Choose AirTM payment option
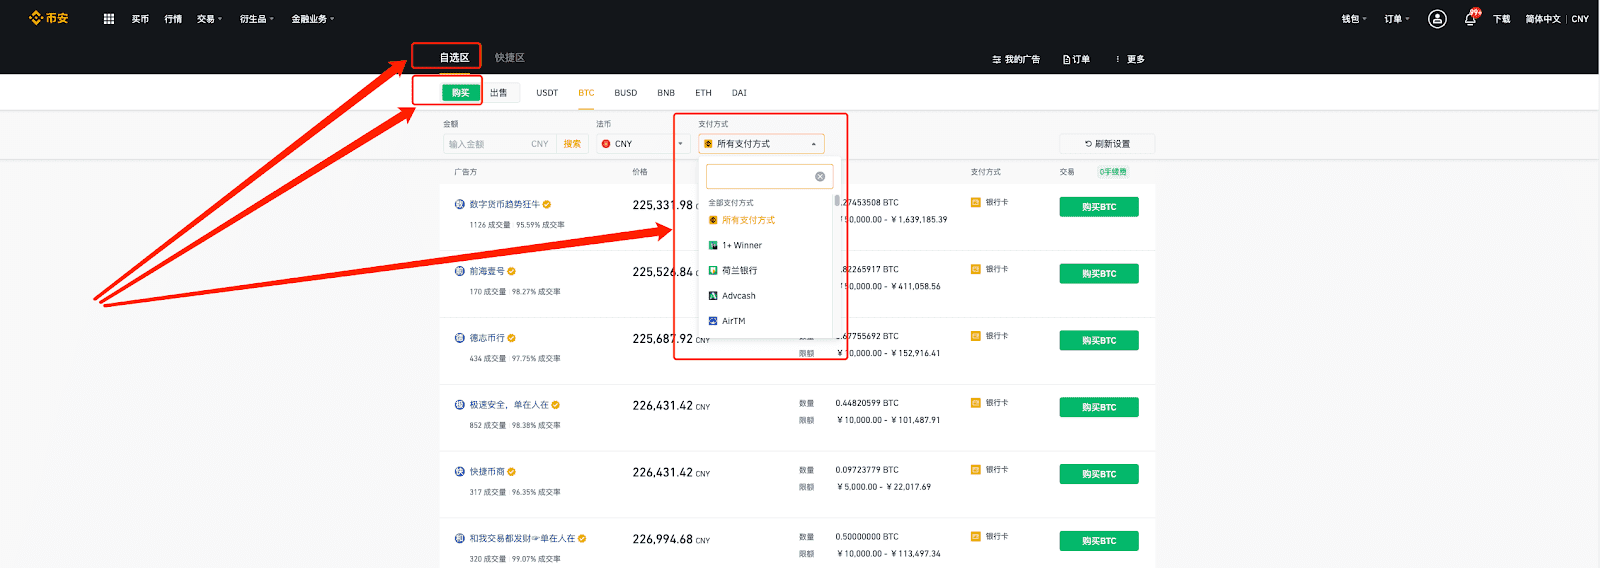 [x=733, y=321]
